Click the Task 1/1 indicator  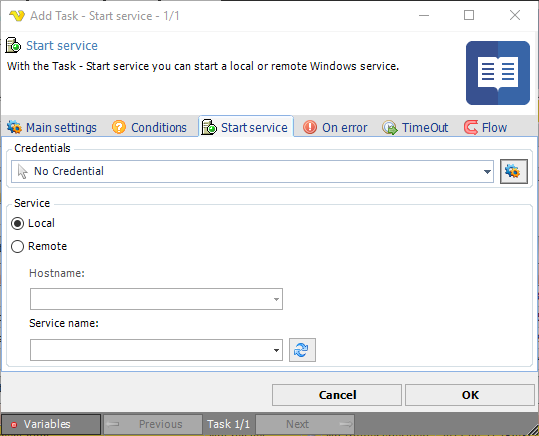[x=229, y=424]
